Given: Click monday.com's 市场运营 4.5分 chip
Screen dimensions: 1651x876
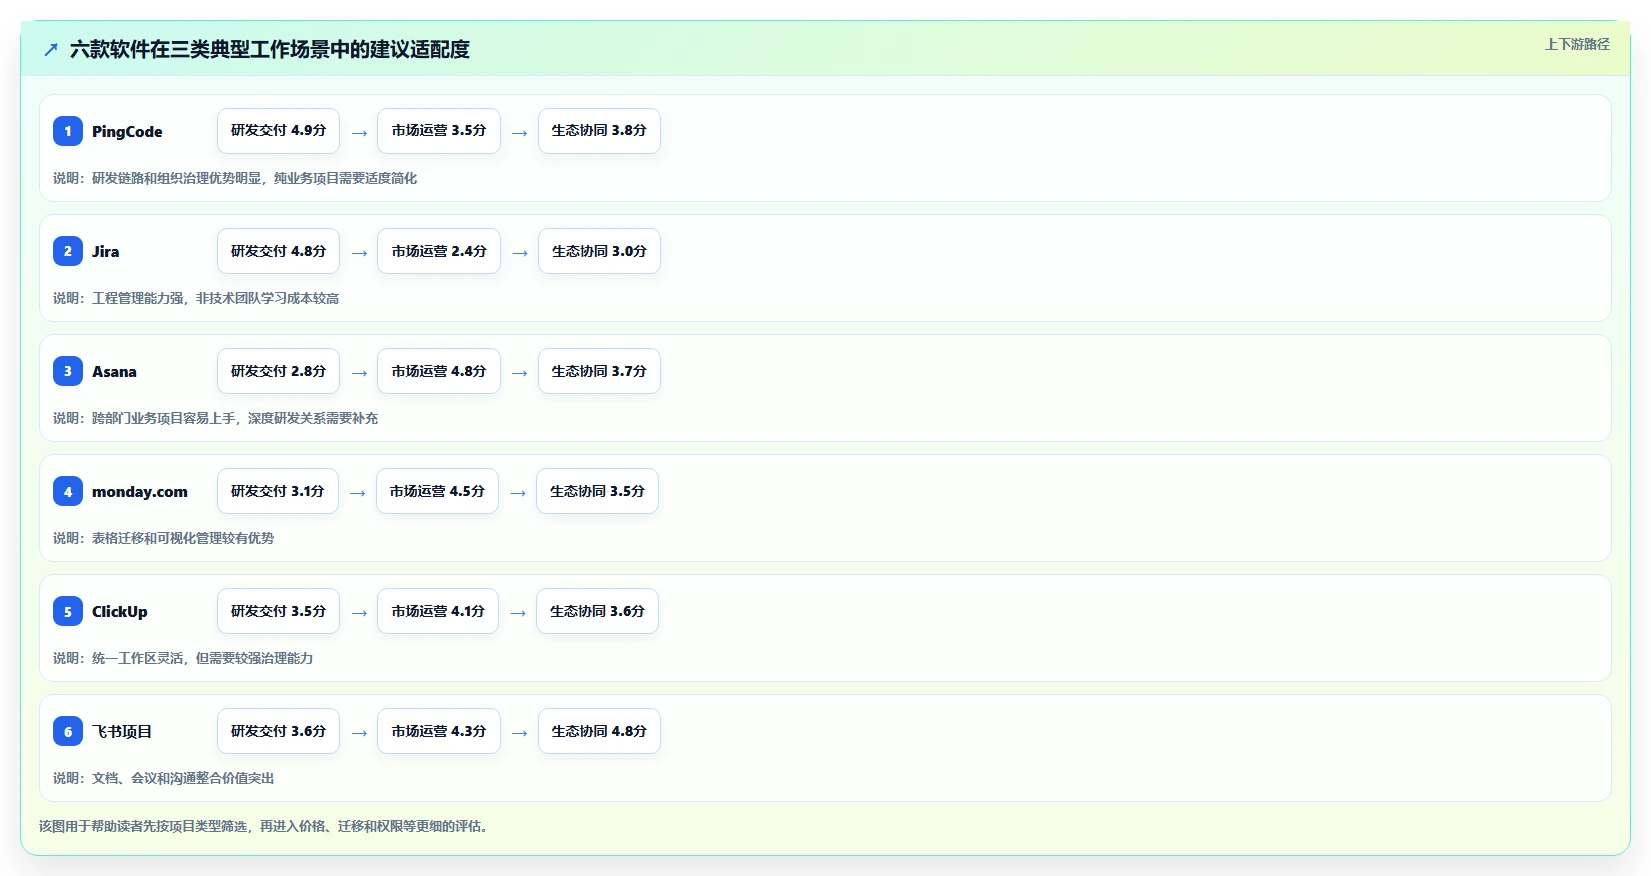Looking at the screenshot, I should click(x=437, y=491).
